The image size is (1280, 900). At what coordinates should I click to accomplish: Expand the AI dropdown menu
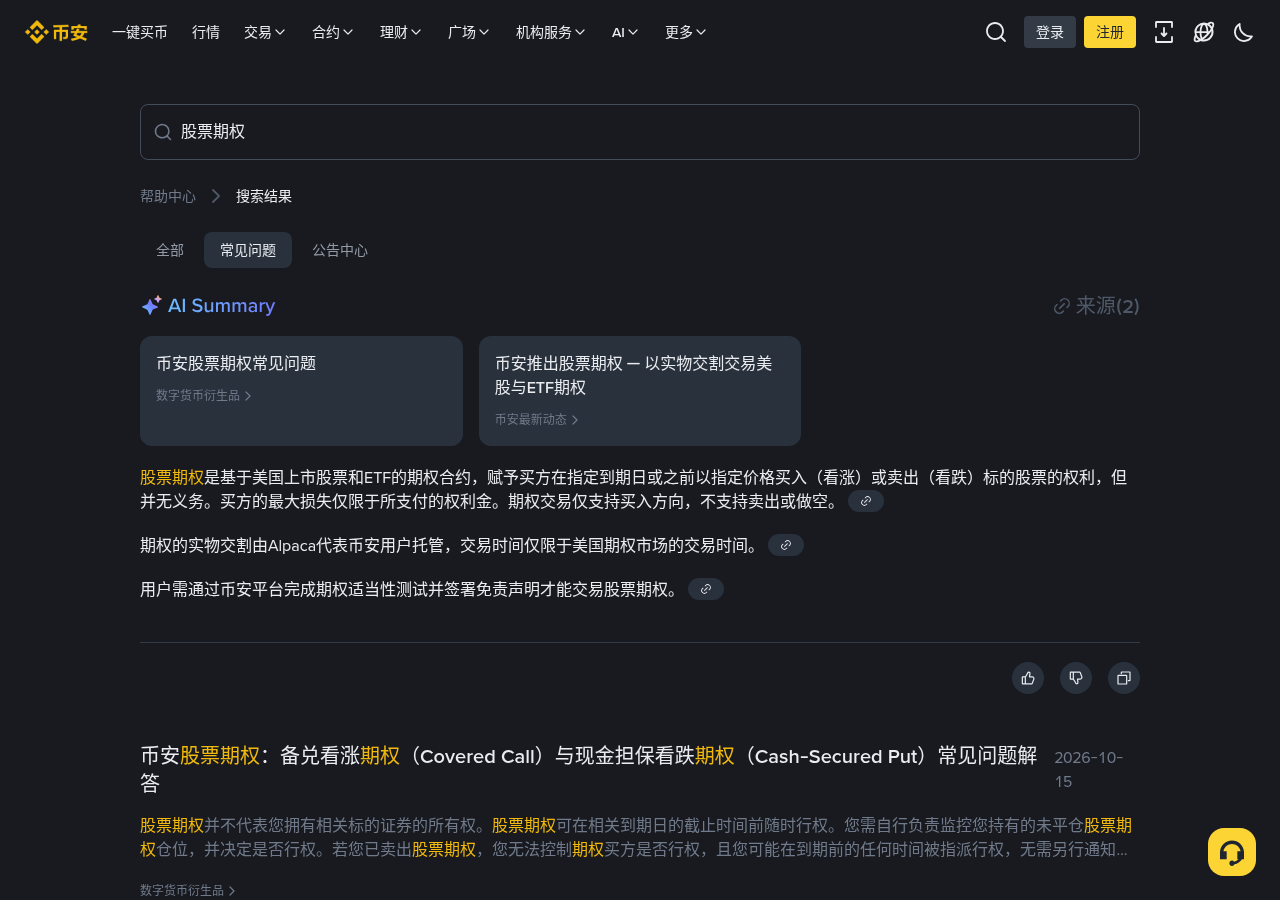[625, 32]
